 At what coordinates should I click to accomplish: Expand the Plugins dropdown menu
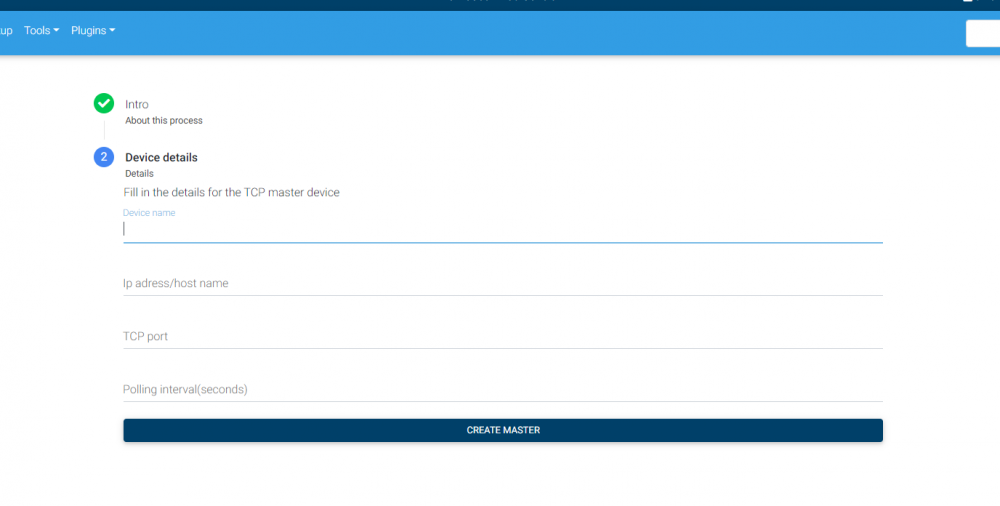click(x=93, y=31)
